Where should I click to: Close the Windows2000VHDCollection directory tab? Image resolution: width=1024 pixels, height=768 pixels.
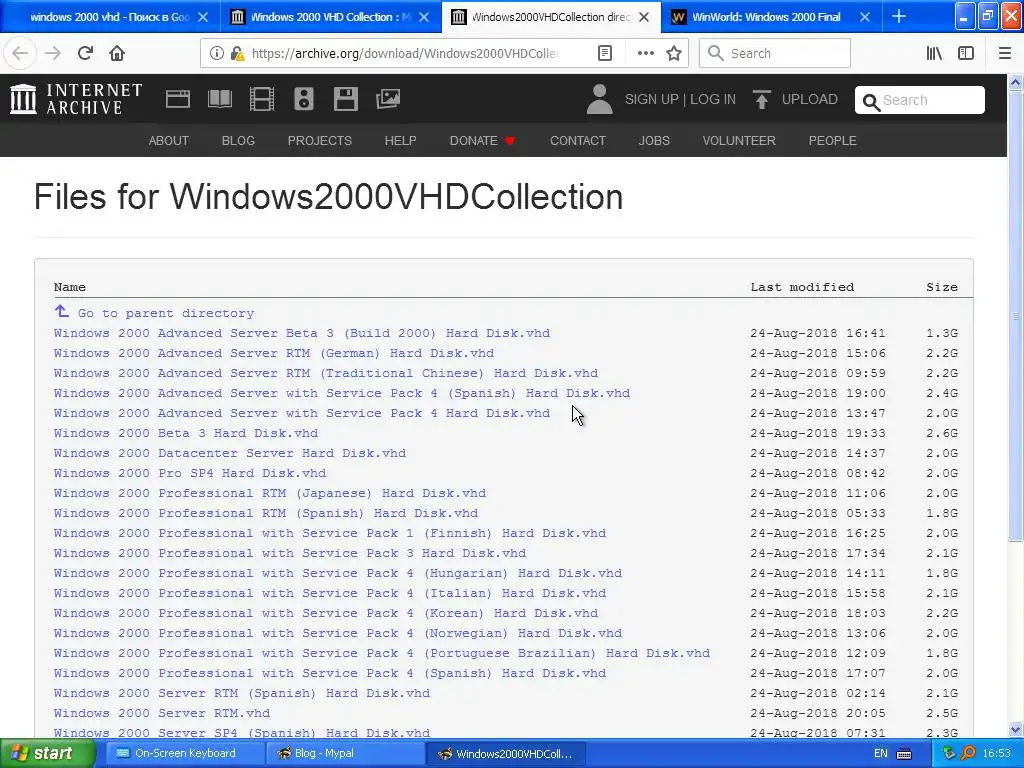[x=644, y=17]
